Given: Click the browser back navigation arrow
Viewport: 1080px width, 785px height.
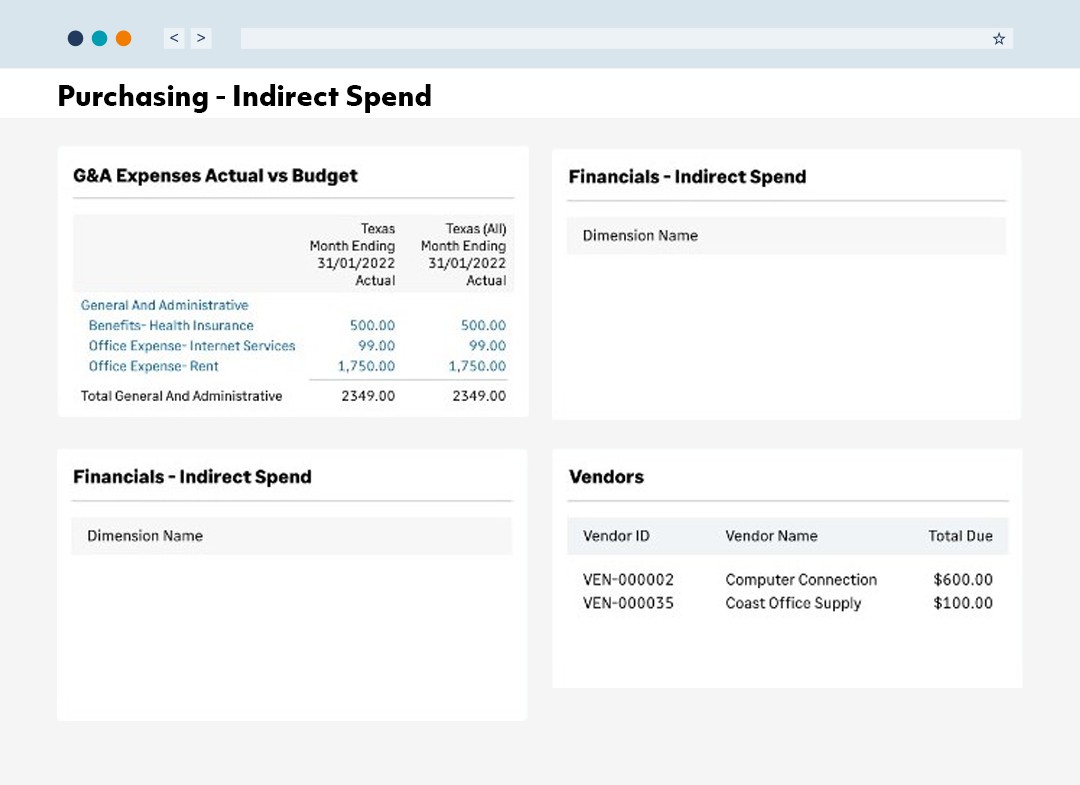Looking at the screenshot, I should click(173, 37).
